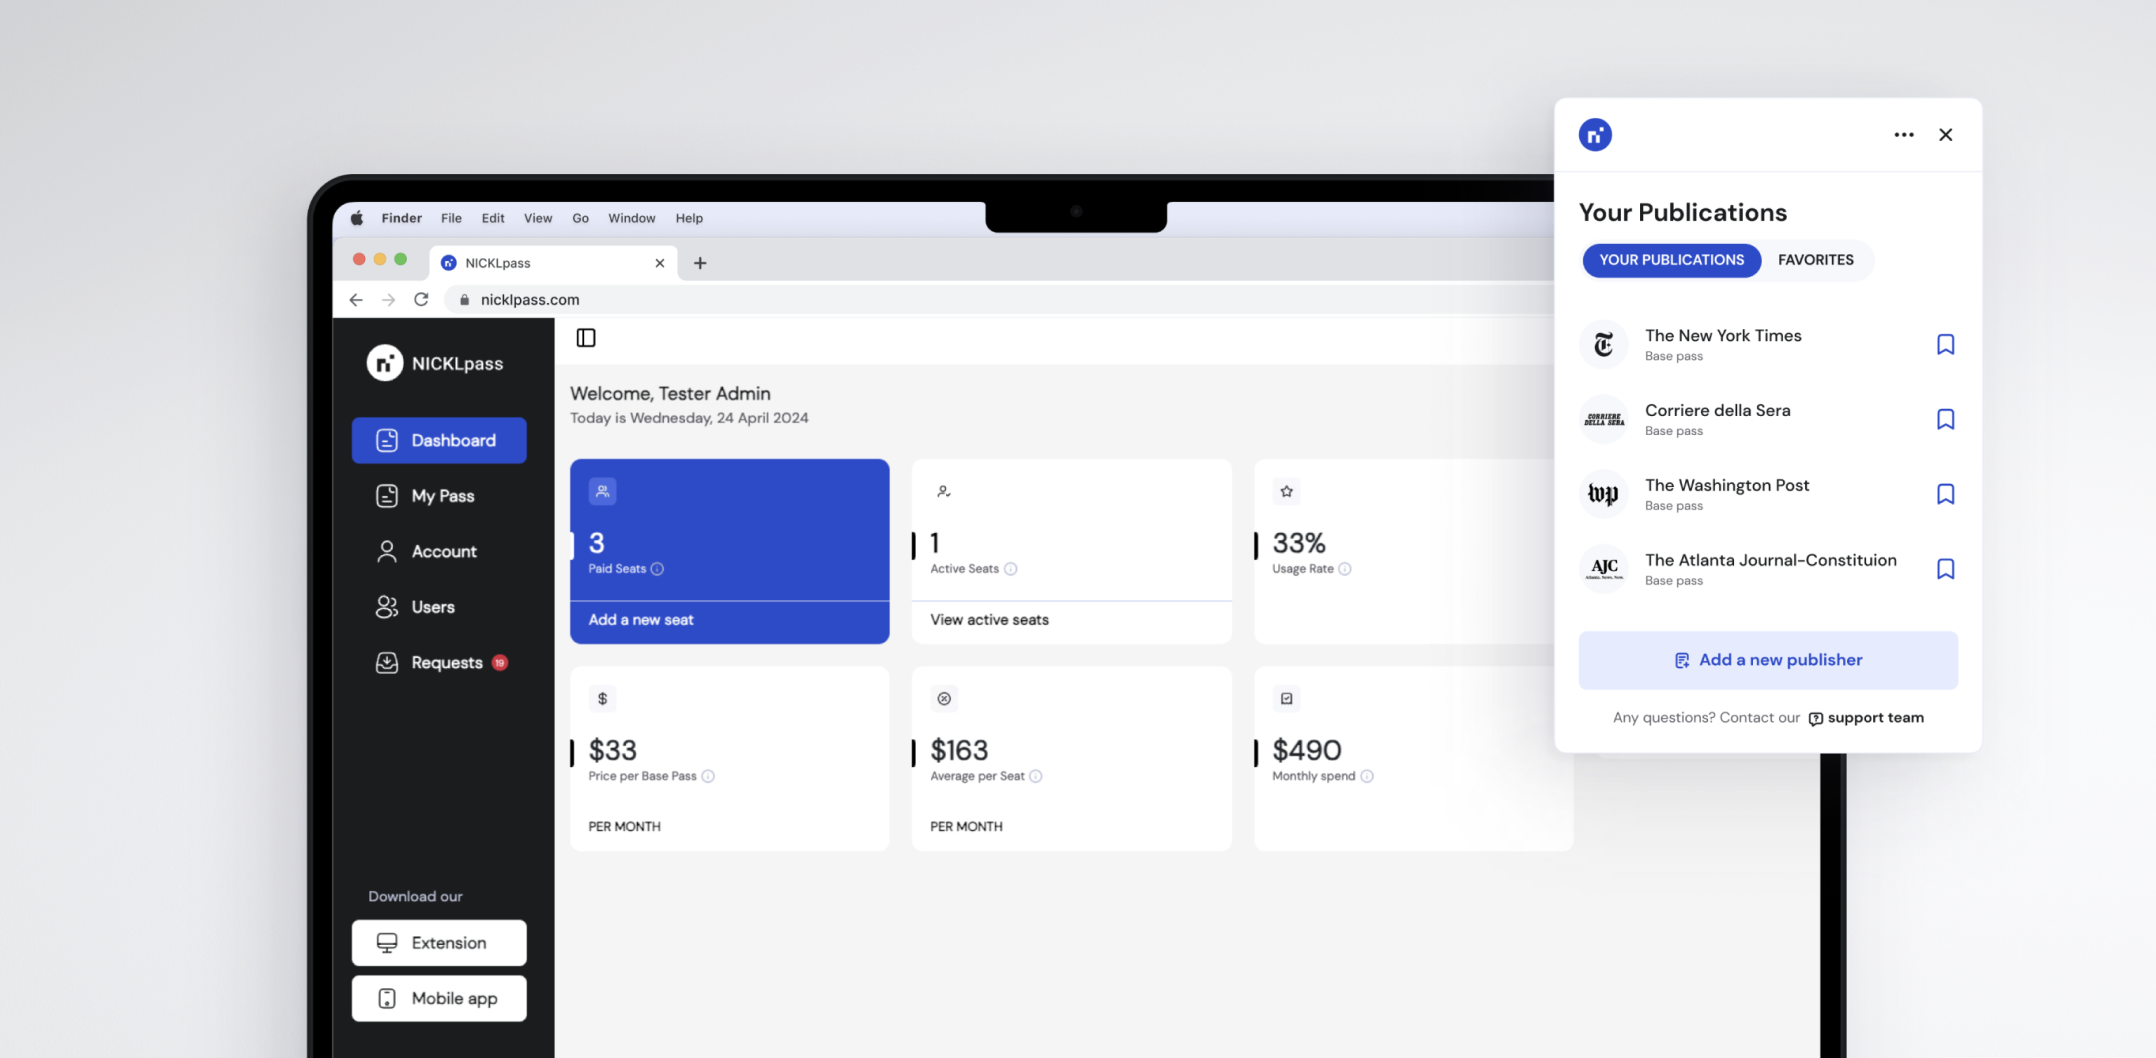Open the Apple menu
Viewport: 2156px width, 1058px height.
(357, 218)
